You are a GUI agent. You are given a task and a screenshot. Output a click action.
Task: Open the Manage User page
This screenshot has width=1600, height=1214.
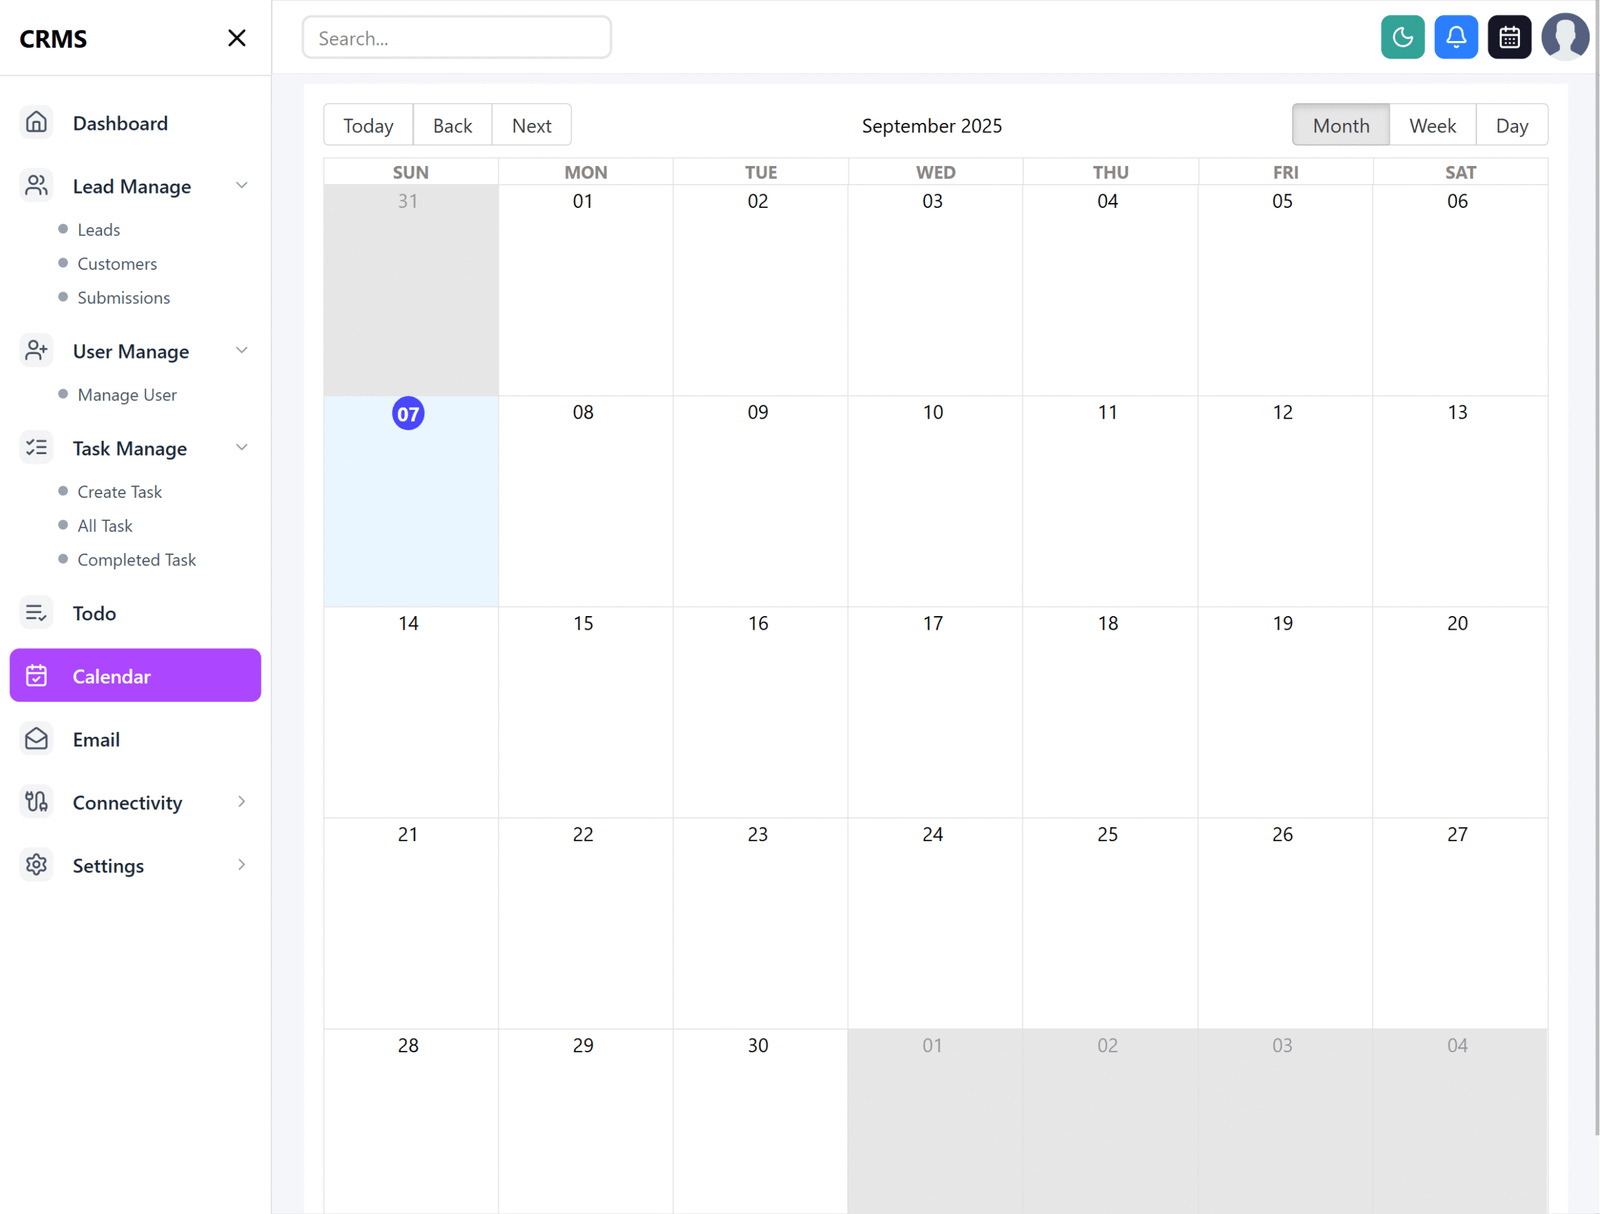click(x=126, y=394)
